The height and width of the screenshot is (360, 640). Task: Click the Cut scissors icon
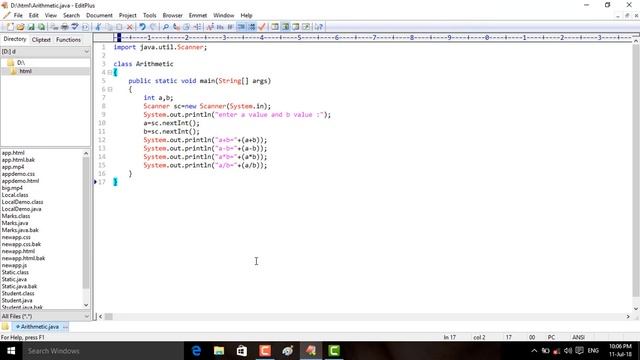pyautogui.click(x=98, y=27)
